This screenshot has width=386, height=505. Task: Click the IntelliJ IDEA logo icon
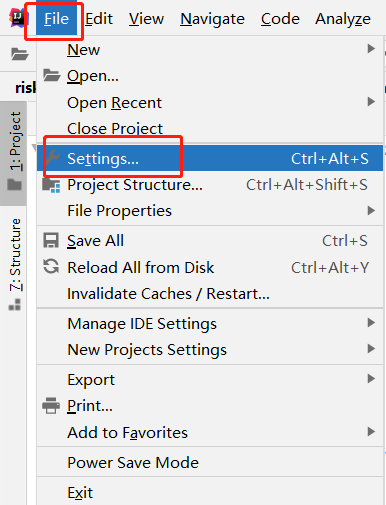click(x=17, y=18)
